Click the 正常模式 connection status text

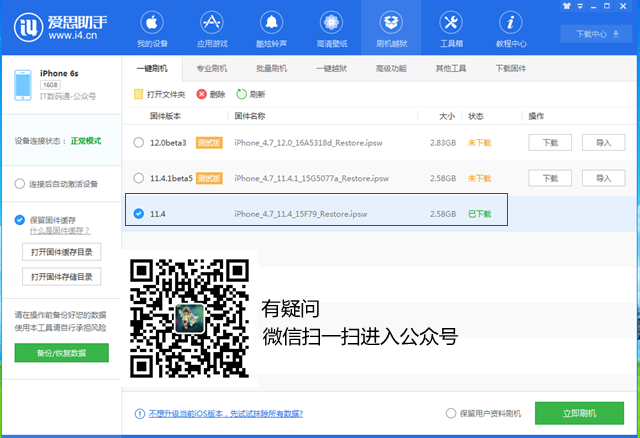click(x=86, y=141)
